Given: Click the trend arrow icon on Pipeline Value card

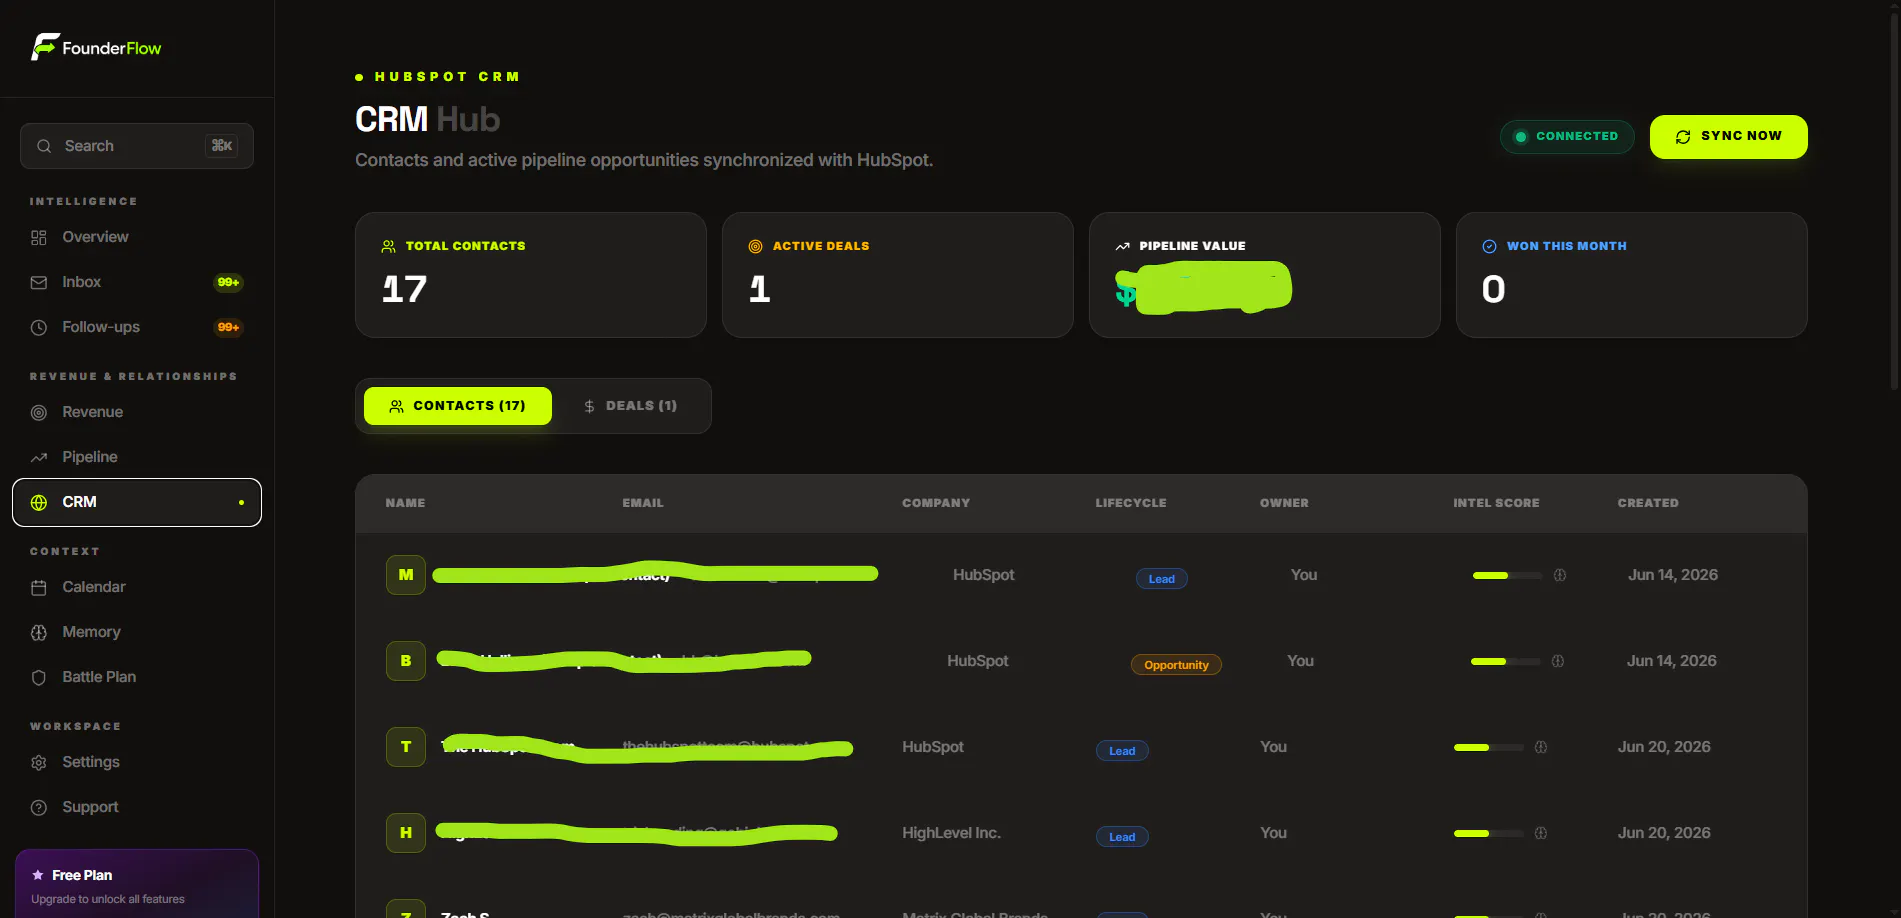Looking at the screenshot, I should tap(1123, 246).
